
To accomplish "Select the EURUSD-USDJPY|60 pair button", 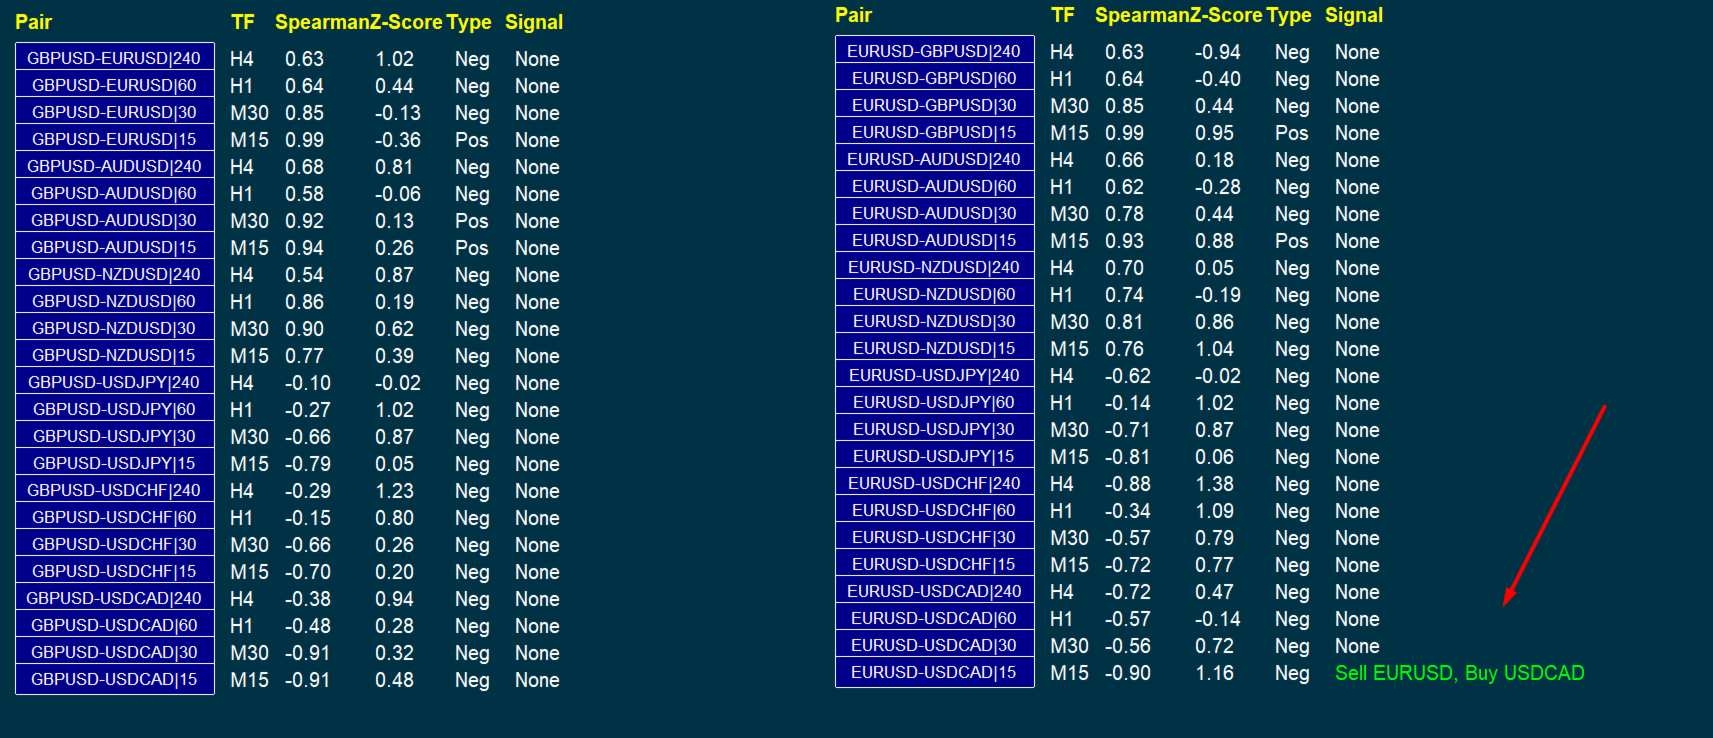I will point(934,402).
